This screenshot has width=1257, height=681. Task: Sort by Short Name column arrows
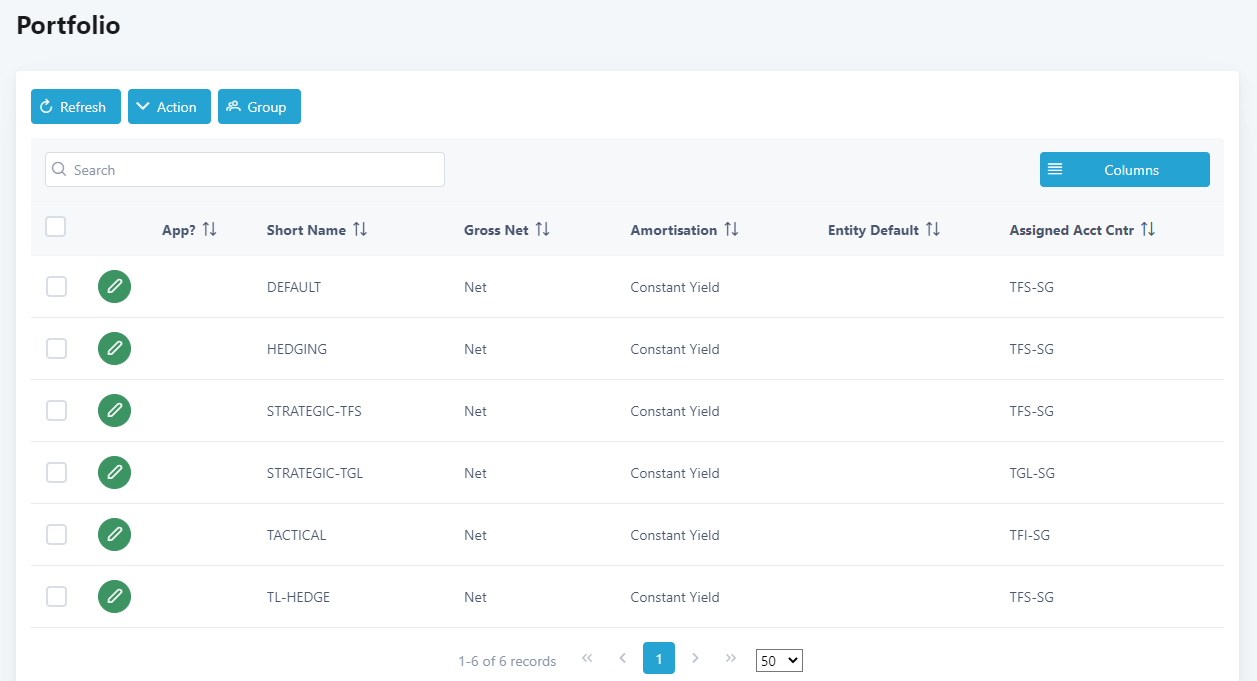click(360, 230)
